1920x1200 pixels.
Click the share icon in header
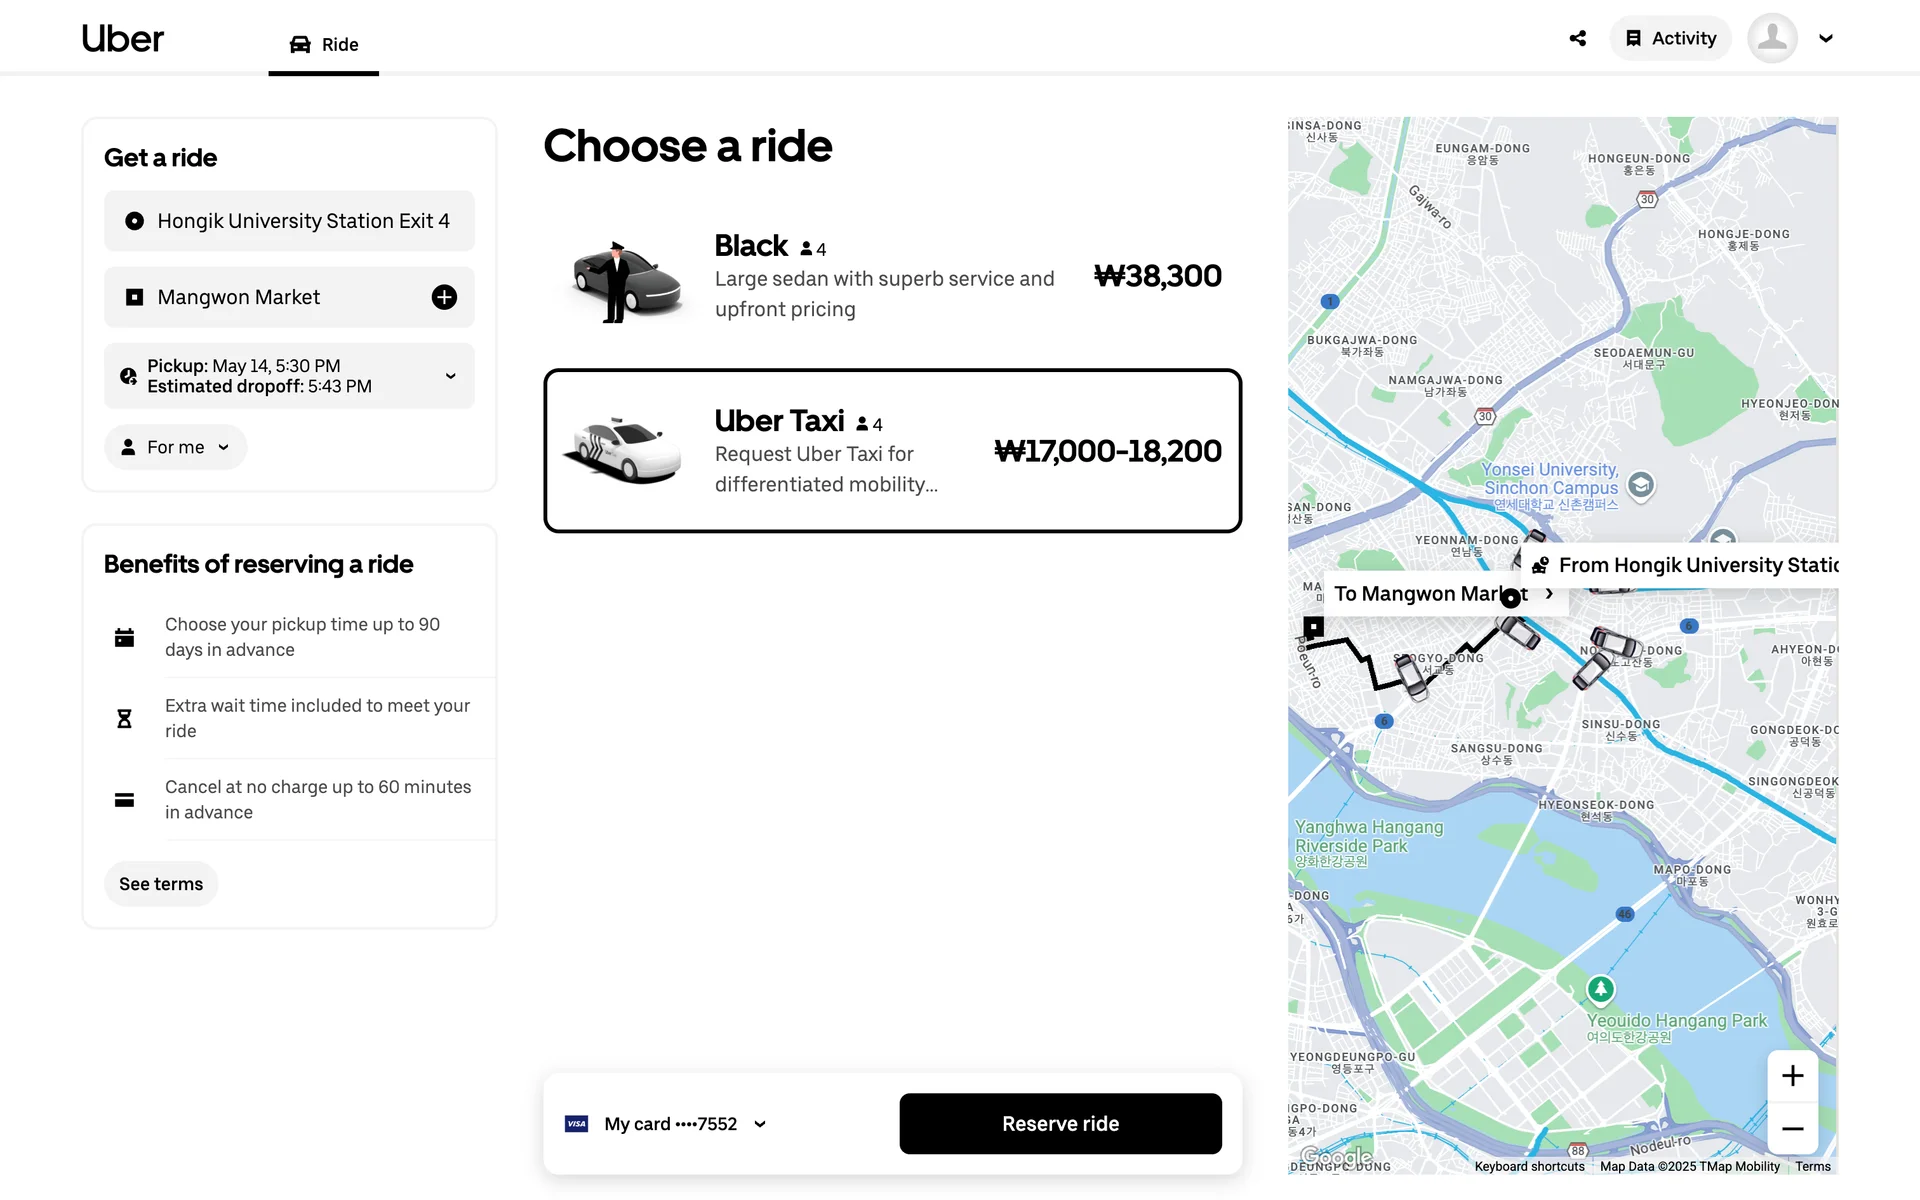[x=1577, y=38]
